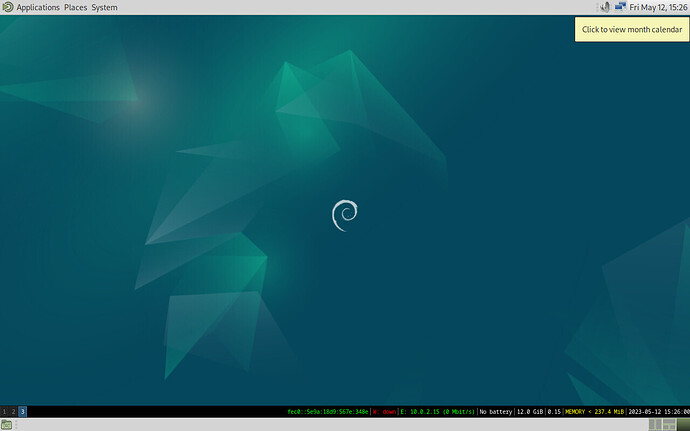Click the "2023-05-12 15:26:00" status bar time
The image size is (690, 431).
(659, 412)
